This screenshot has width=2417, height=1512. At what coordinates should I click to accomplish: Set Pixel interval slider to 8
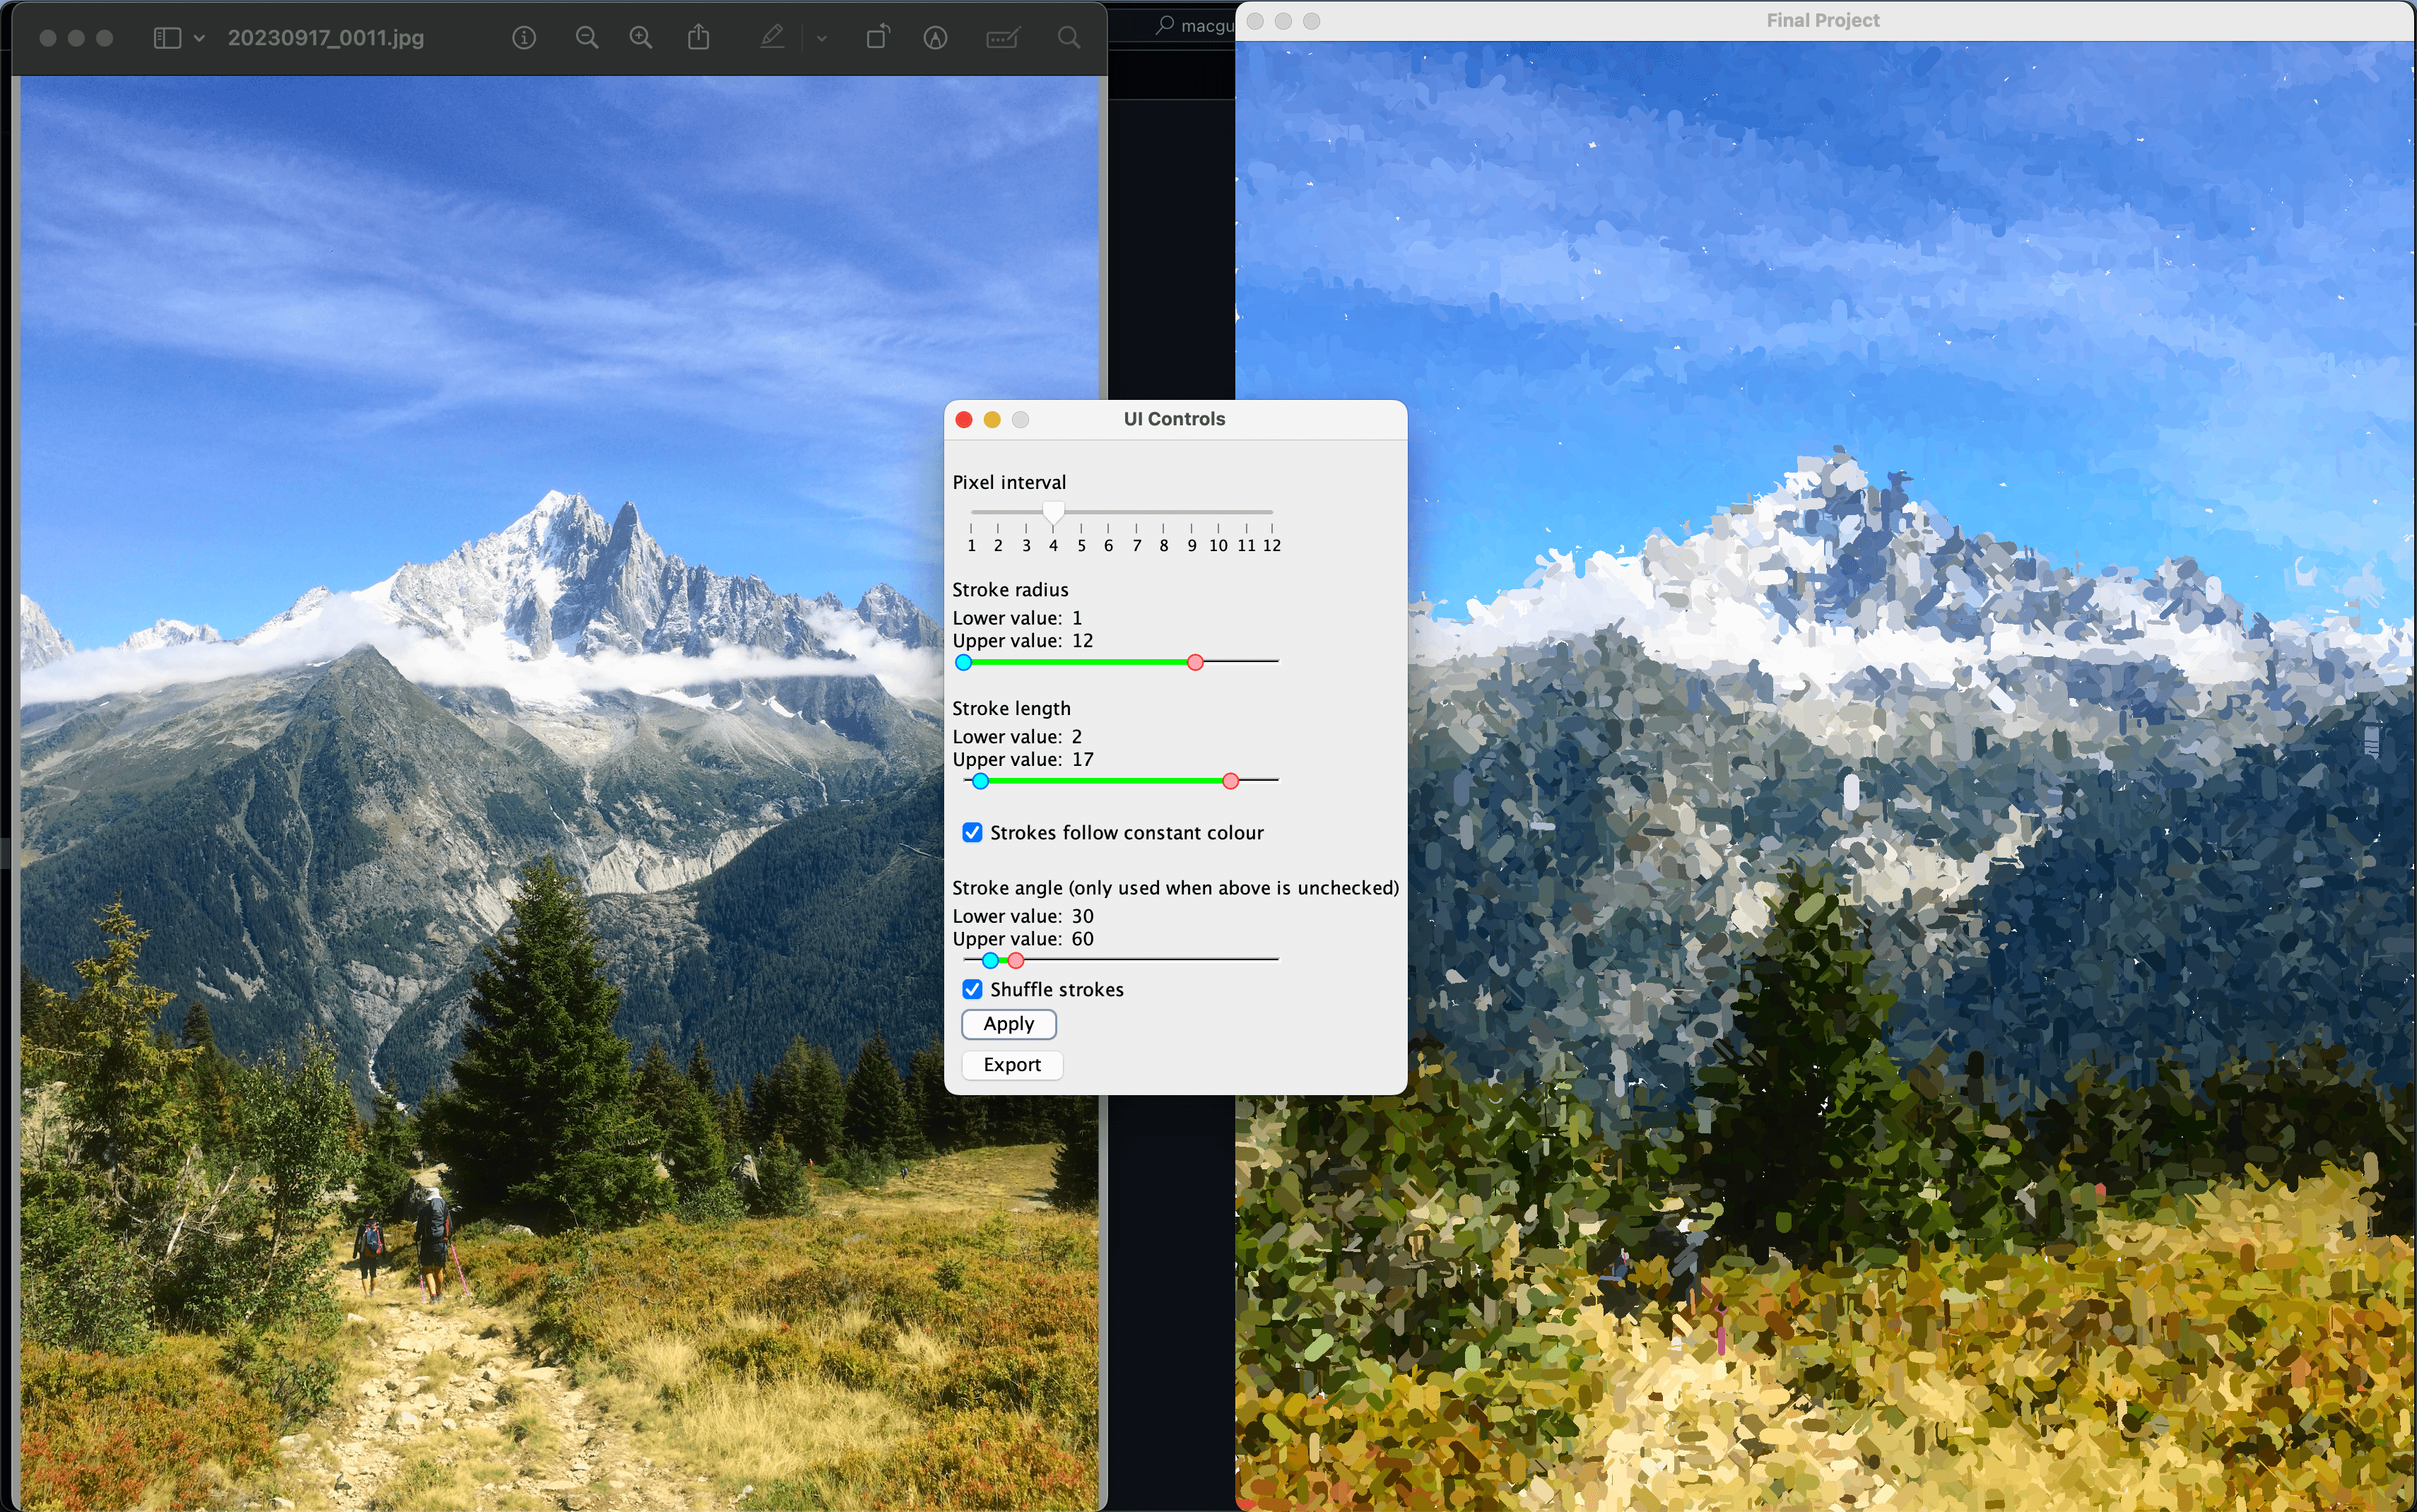(x=1164, y=512)
